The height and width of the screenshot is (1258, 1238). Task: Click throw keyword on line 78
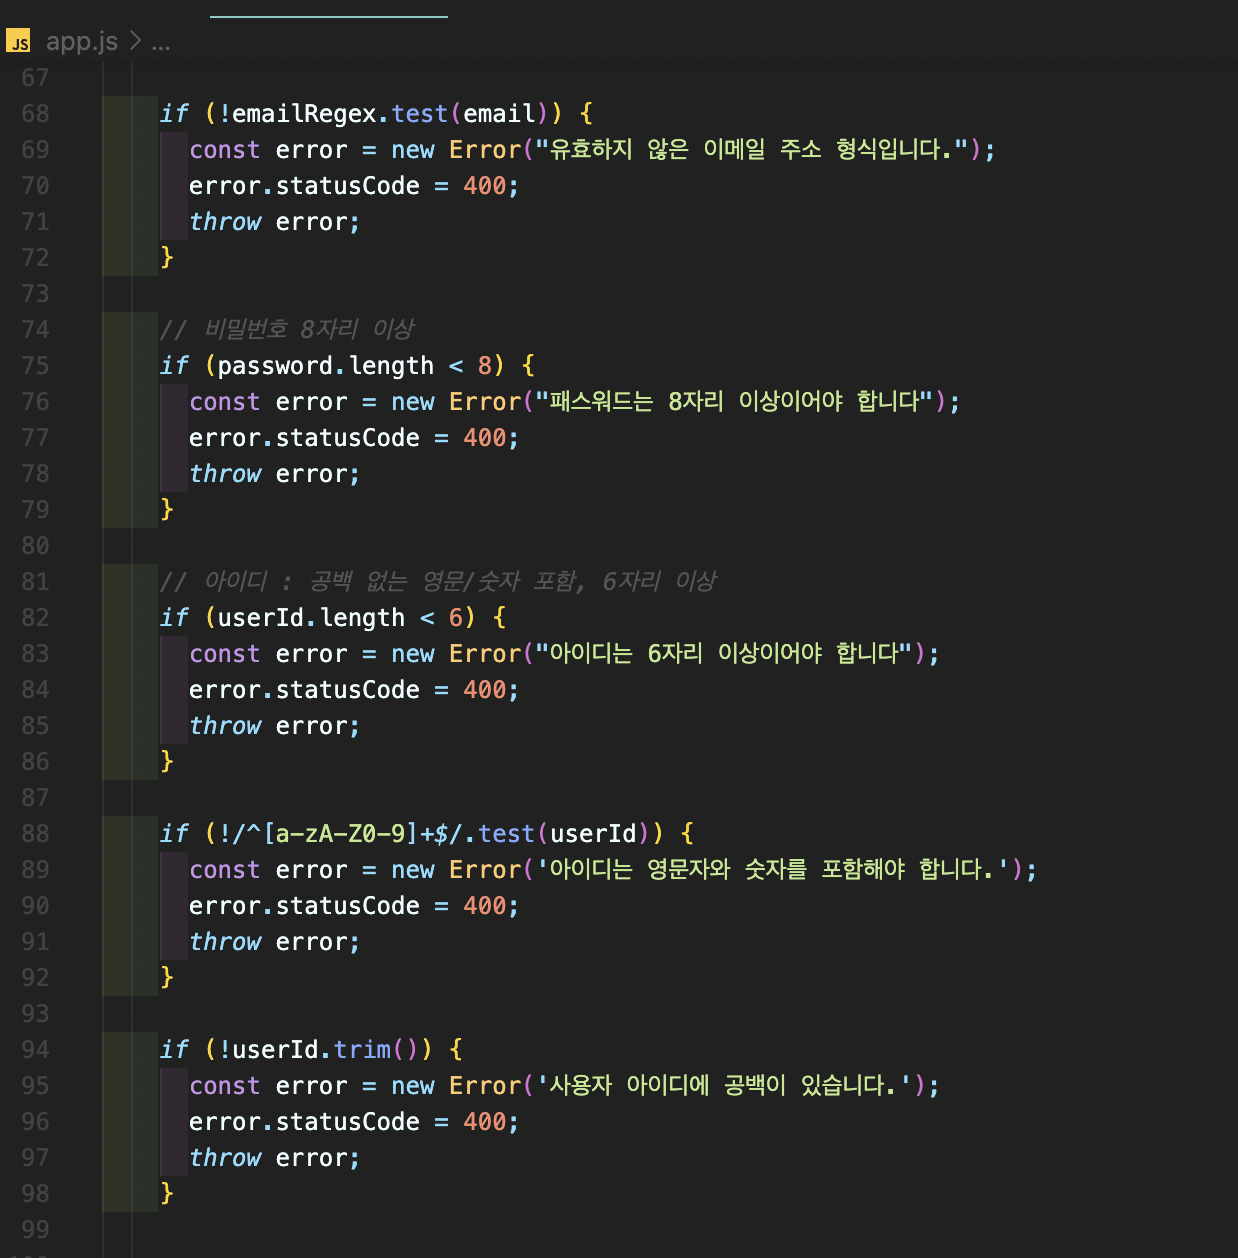click(x=225, y=474)
